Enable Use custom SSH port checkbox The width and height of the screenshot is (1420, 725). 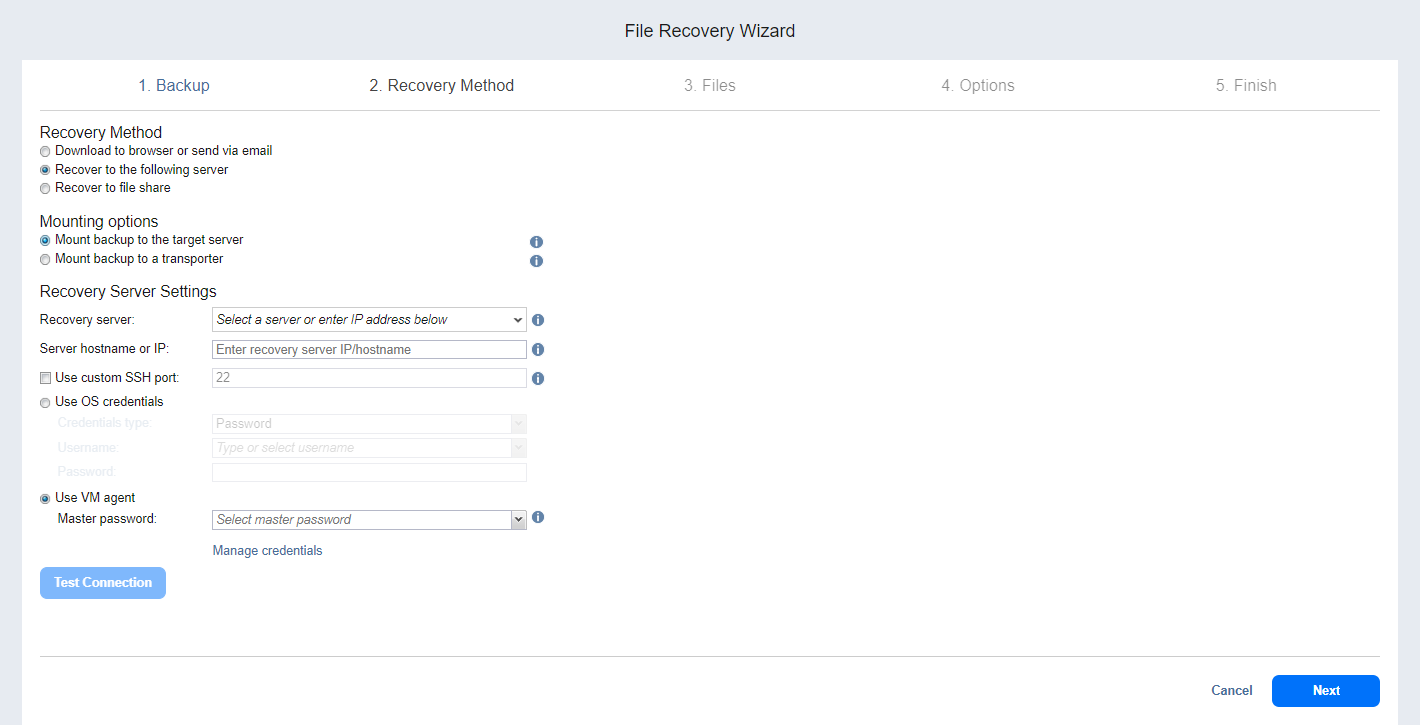point(45,378)
